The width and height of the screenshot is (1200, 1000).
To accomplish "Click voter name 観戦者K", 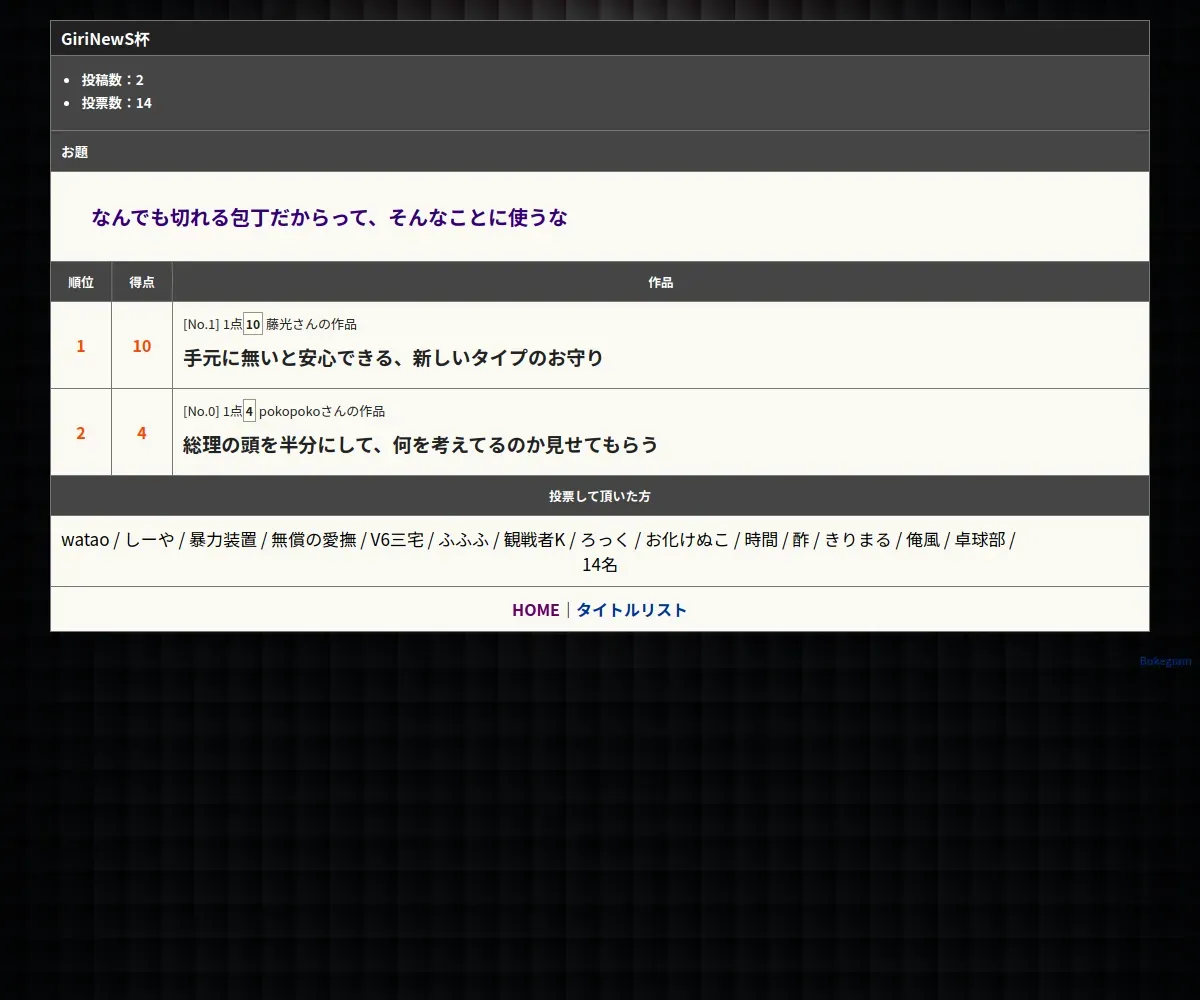I will tap(535, 540).
